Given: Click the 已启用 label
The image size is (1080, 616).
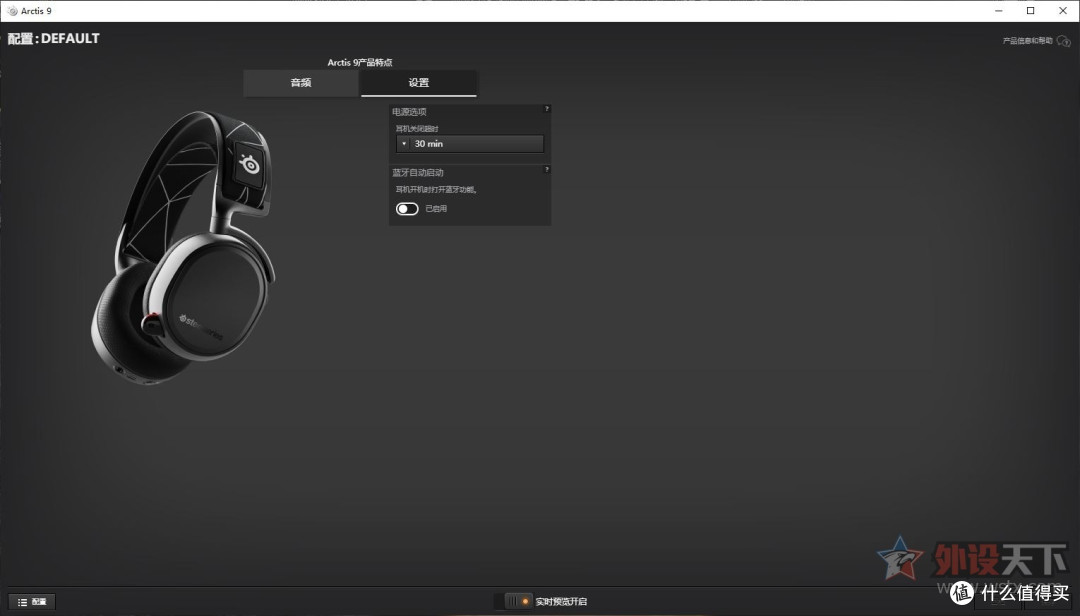Looking at the screenshot, I should (x=436, y=209).
